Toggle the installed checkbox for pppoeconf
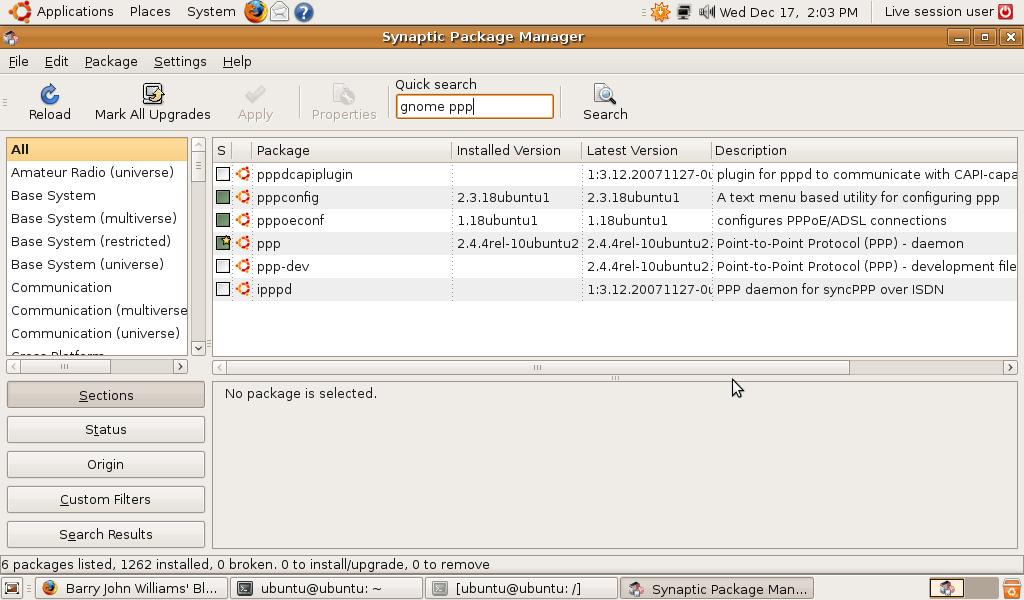Viewport: 1024px width, 600px height. (x=223, y=220)
